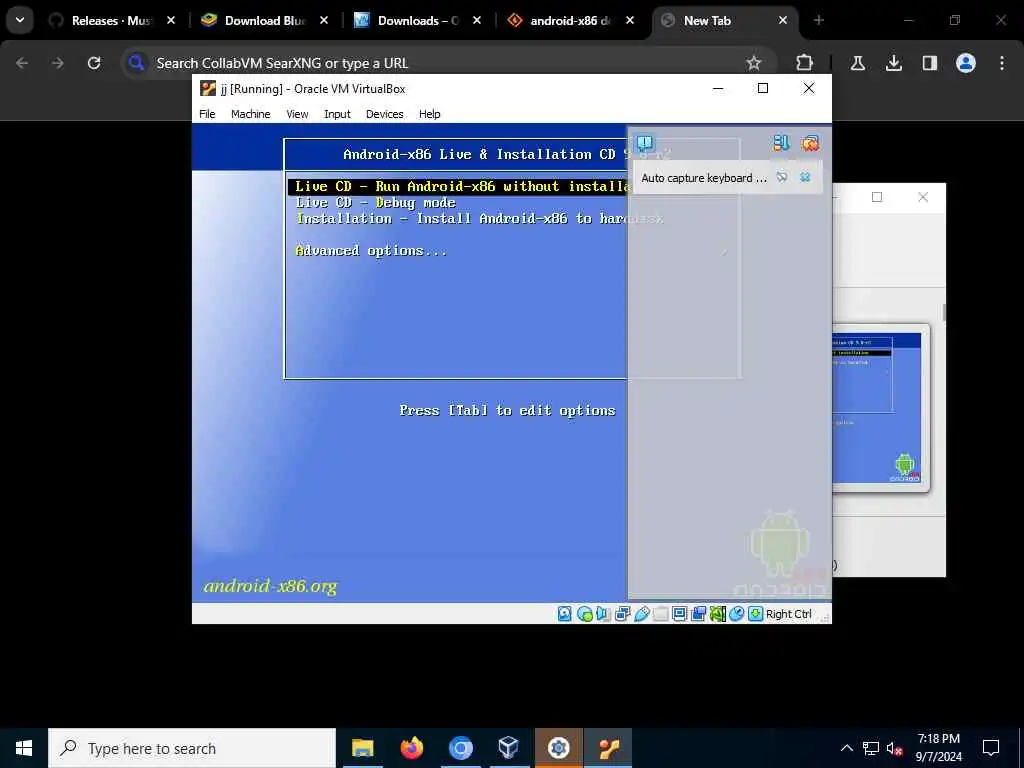Open the Machine menu
This screenshot has width=1024, height=768.
pyautogui.click(x=250, y=114)
